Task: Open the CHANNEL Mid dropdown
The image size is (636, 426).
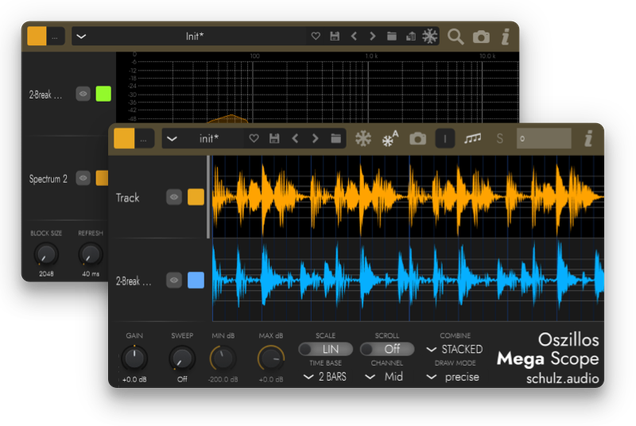Action: click(386, 377)
